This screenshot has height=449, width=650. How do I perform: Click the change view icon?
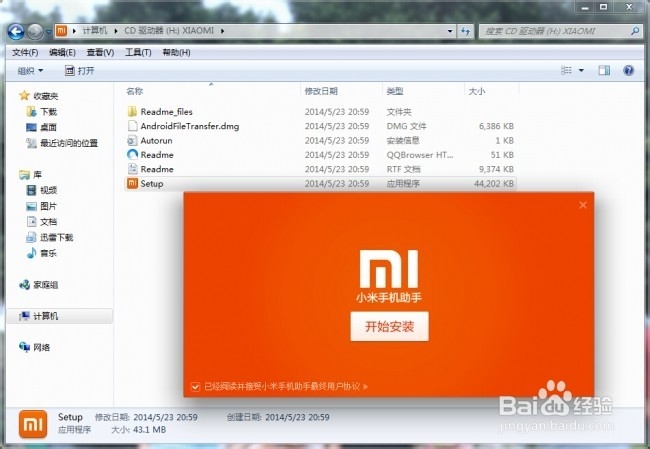point(566,70)
